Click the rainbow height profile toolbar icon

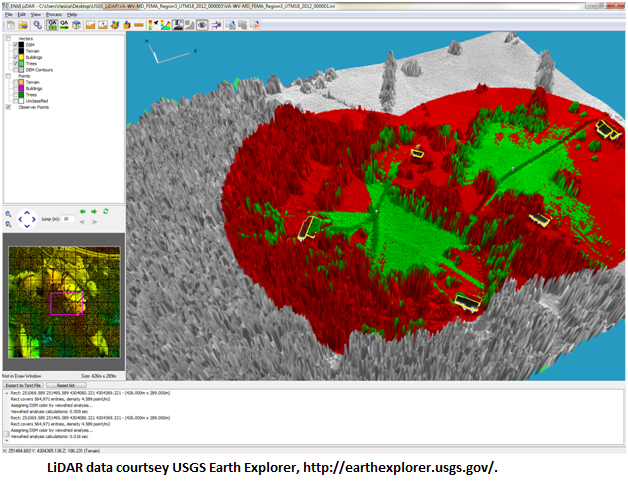165,25
